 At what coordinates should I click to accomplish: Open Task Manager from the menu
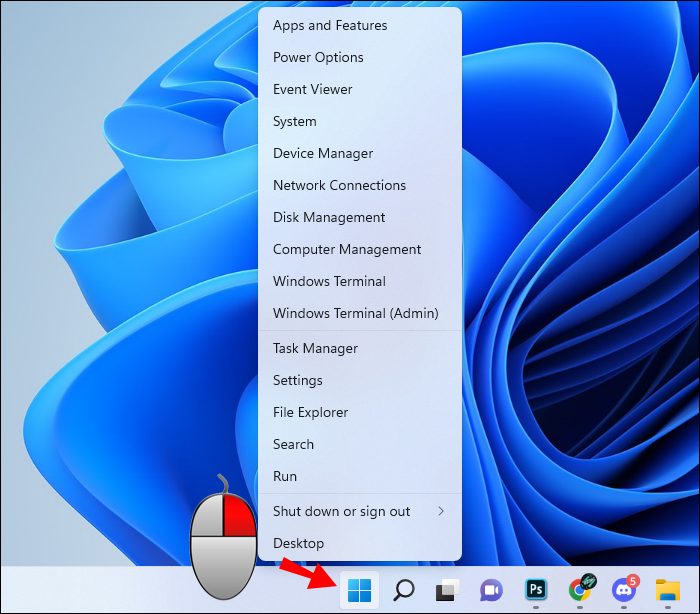pyautogui.click(x=315, y=348)
